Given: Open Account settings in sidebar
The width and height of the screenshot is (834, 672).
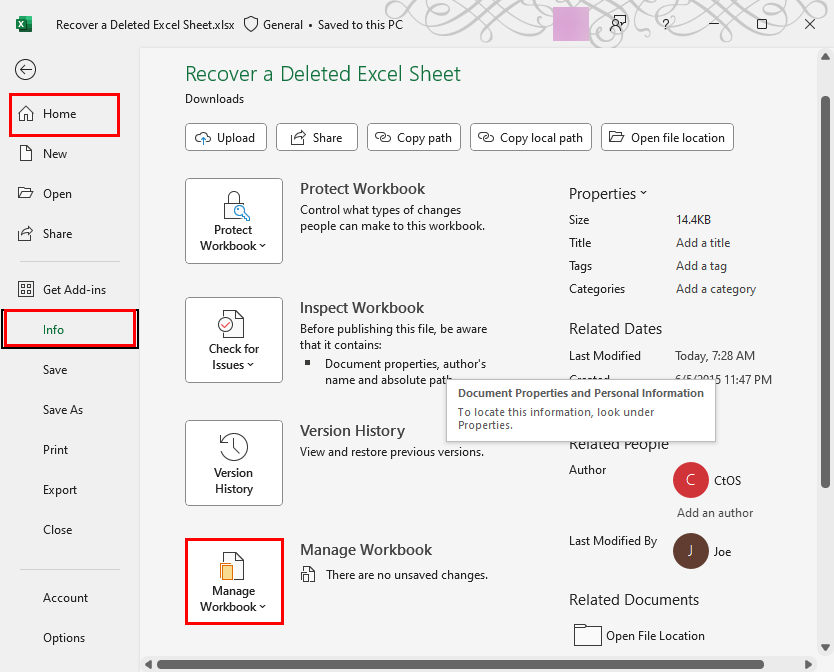Looking at the screenshot, I should coord(64,598).
